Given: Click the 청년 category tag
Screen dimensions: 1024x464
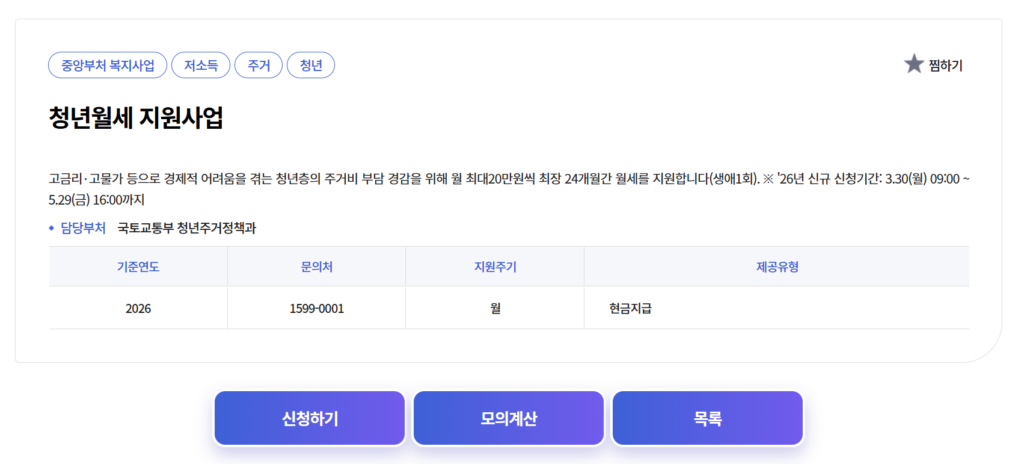Looking at the screenshot, I should [311, 66].
